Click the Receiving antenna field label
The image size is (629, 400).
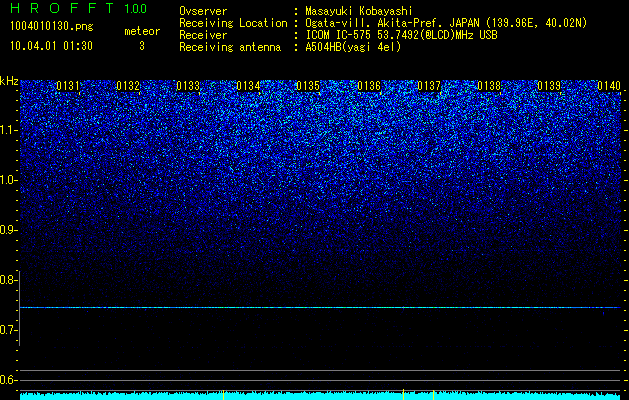point(230,47)
